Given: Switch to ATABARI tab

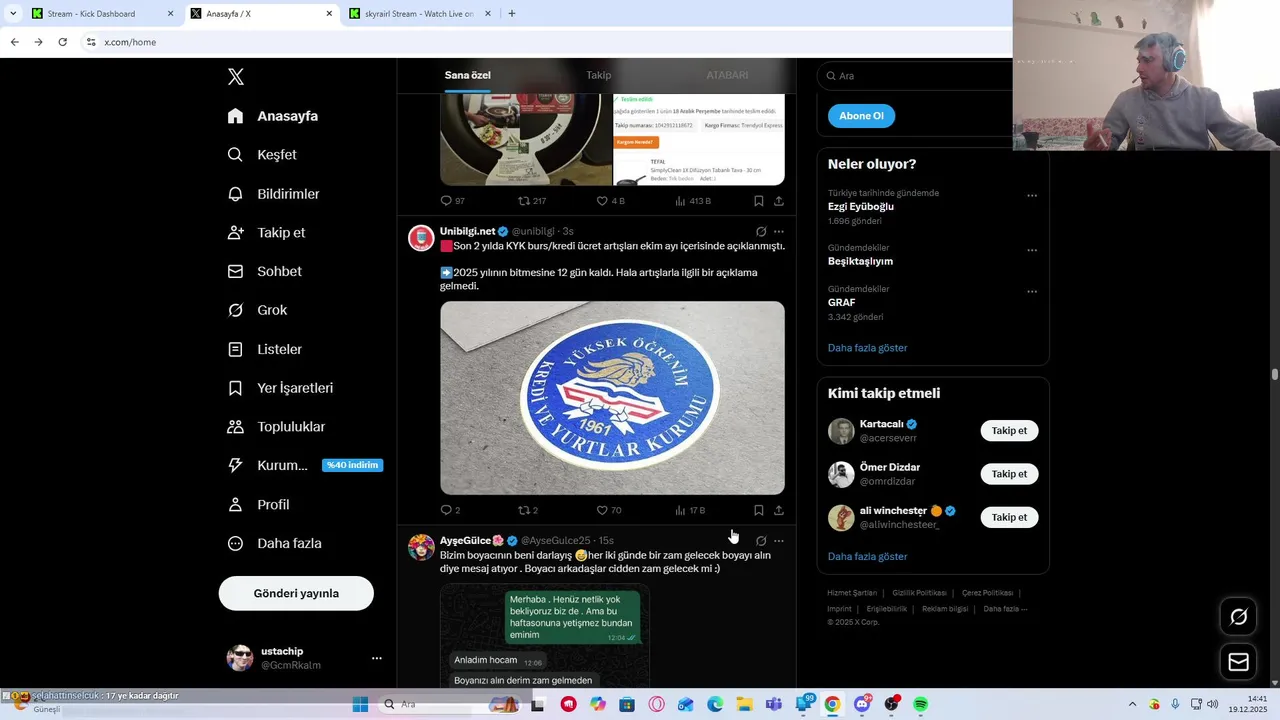Looking at the screenshot, I should coord(727,75).
